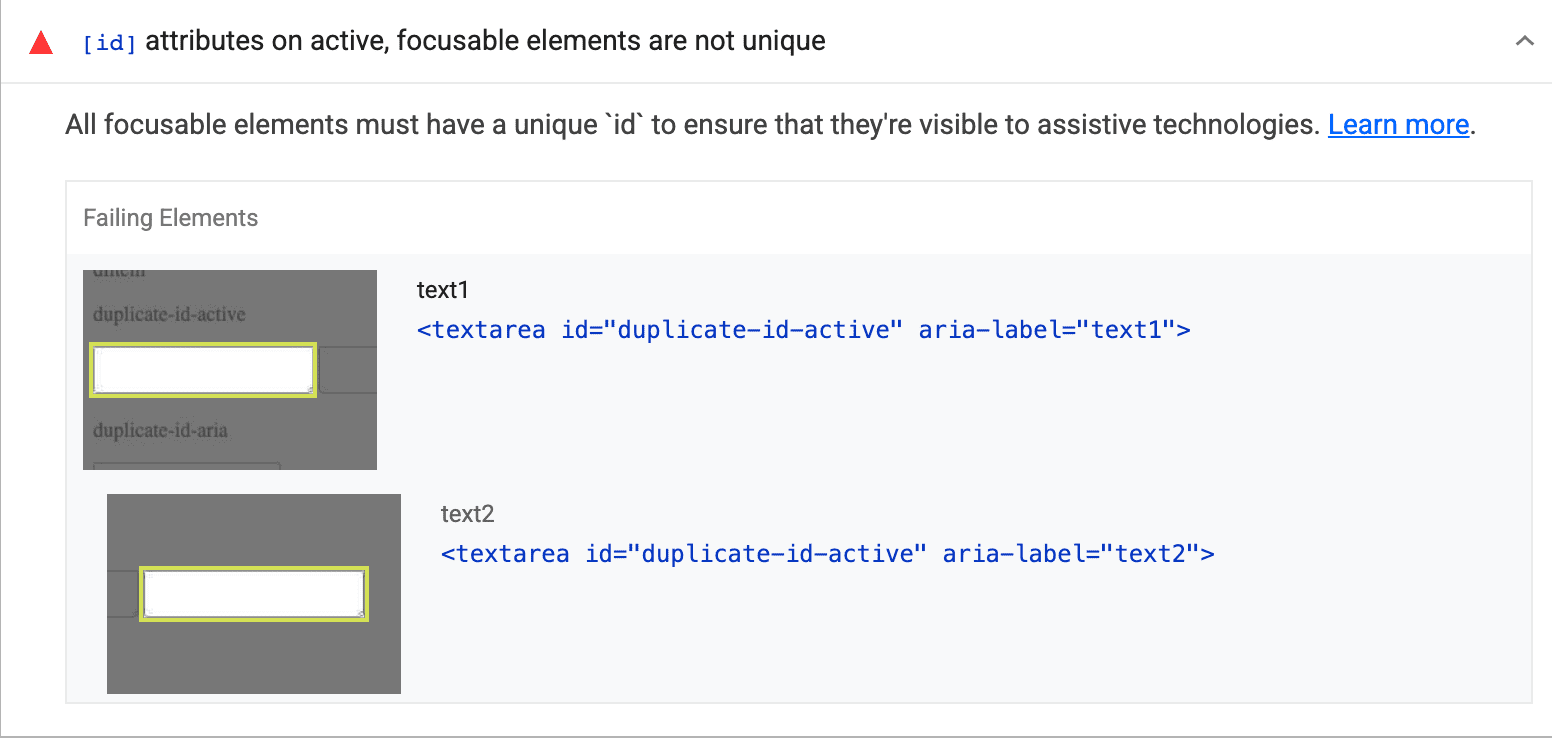The image size is (1552, 738).
Task: Click the textarea code snippet for text1
Action: 802,329
